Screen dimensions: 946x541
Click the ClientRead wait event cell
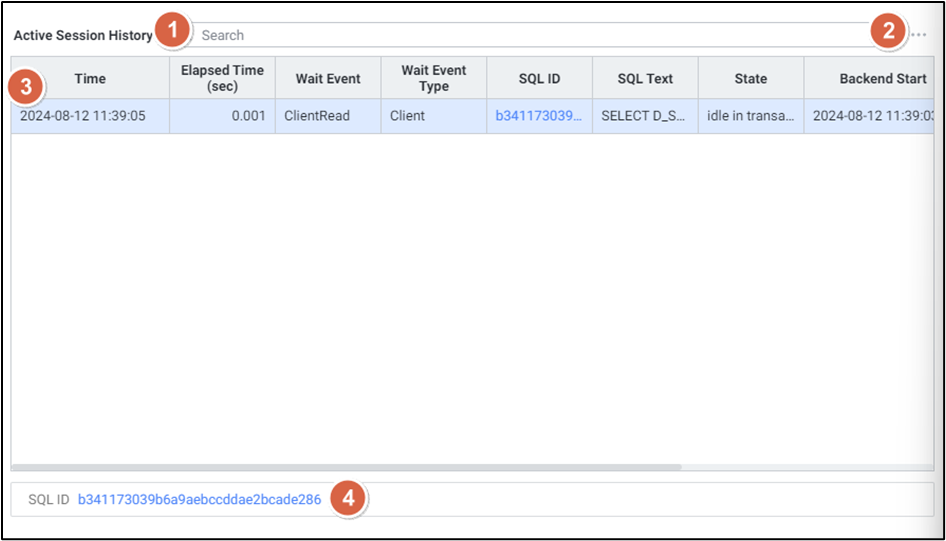tap(317, 116)
